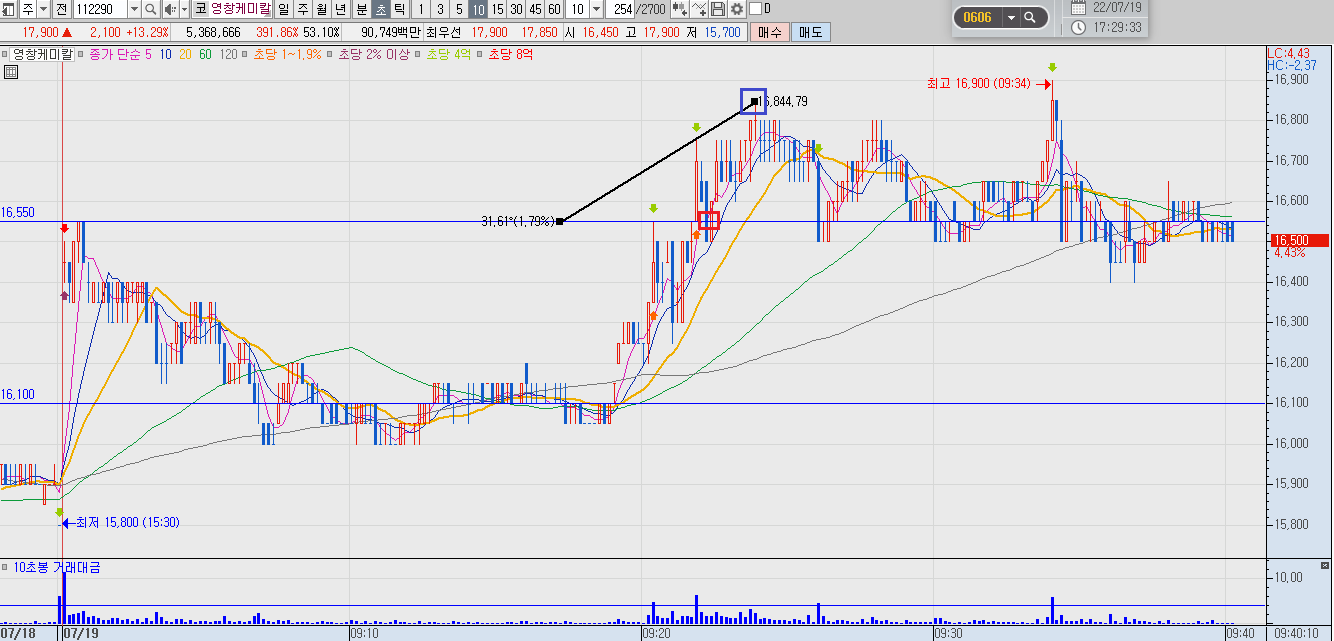1334x641 pixels.
Task: Click the magnifier in 0606 search box
Action: click(1029, 17)
